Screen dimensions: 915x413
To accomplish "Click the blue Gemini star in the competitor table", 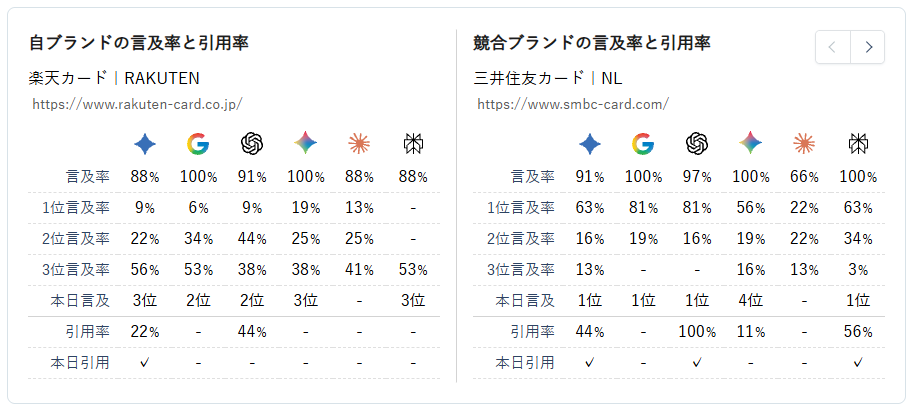I will point(589,144).
